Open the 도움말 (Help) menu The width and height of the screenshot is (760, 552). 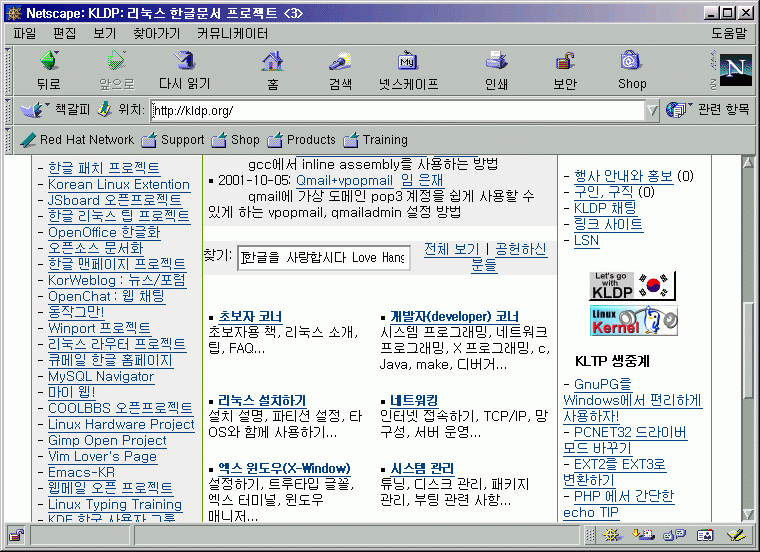pyautogui.click(x=728, y=33)
